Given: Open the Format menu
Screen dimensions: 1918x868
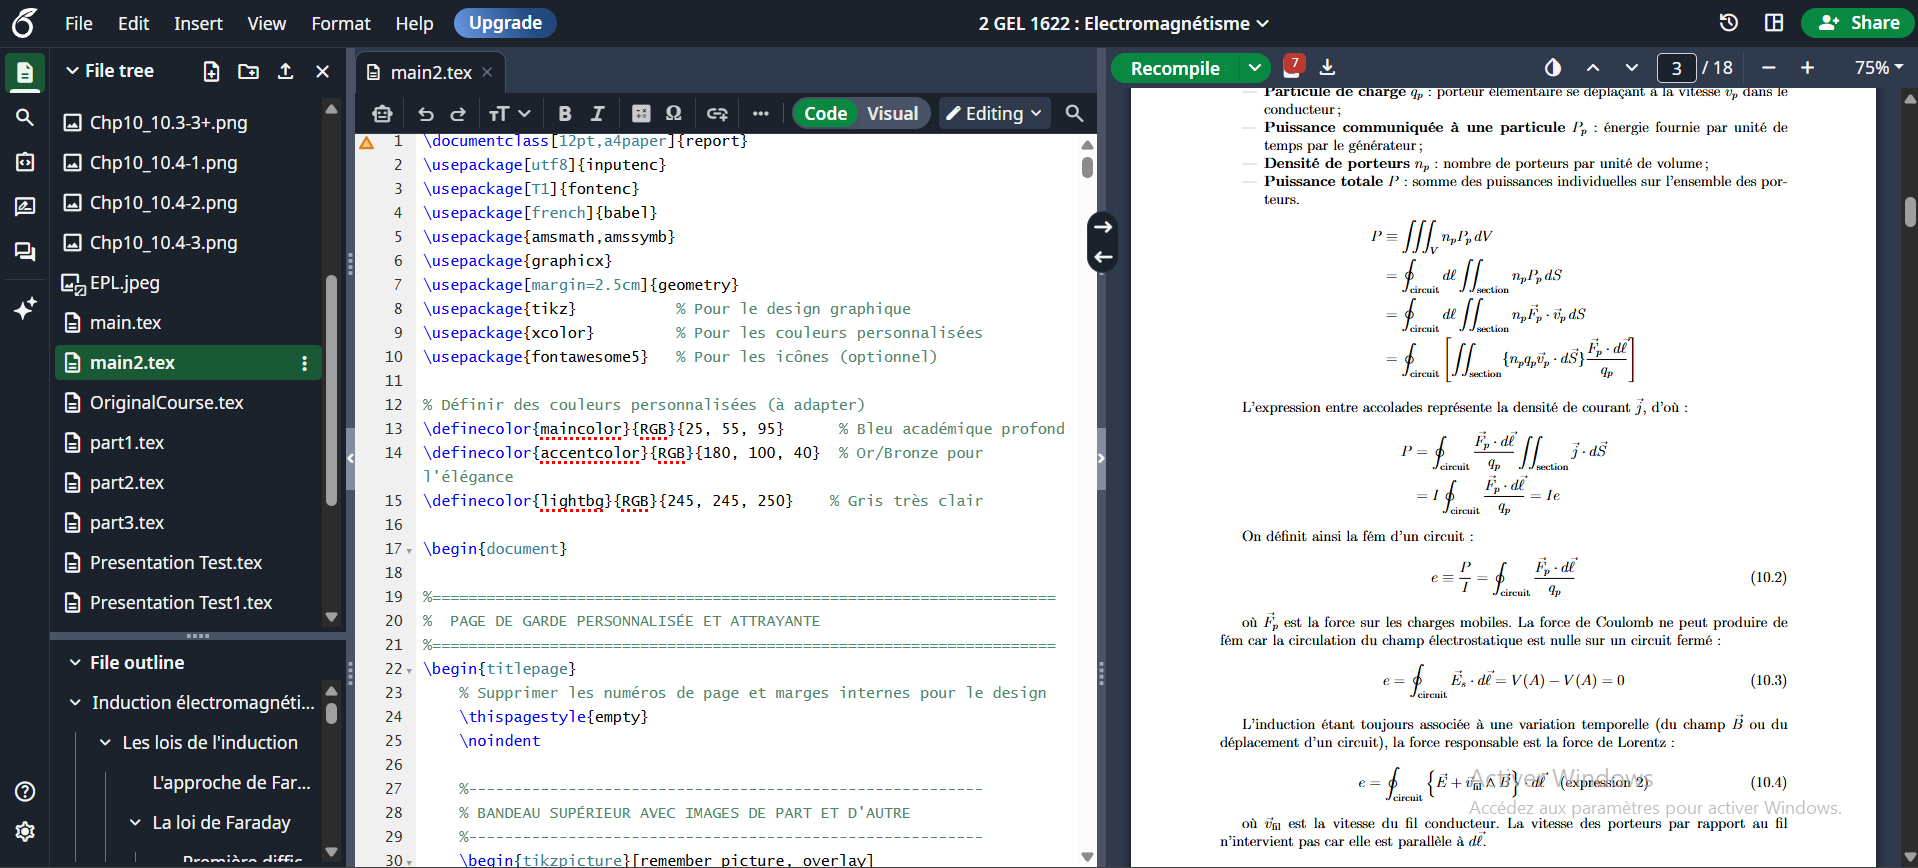Looking at the screenshot, I should pos(341,23).
